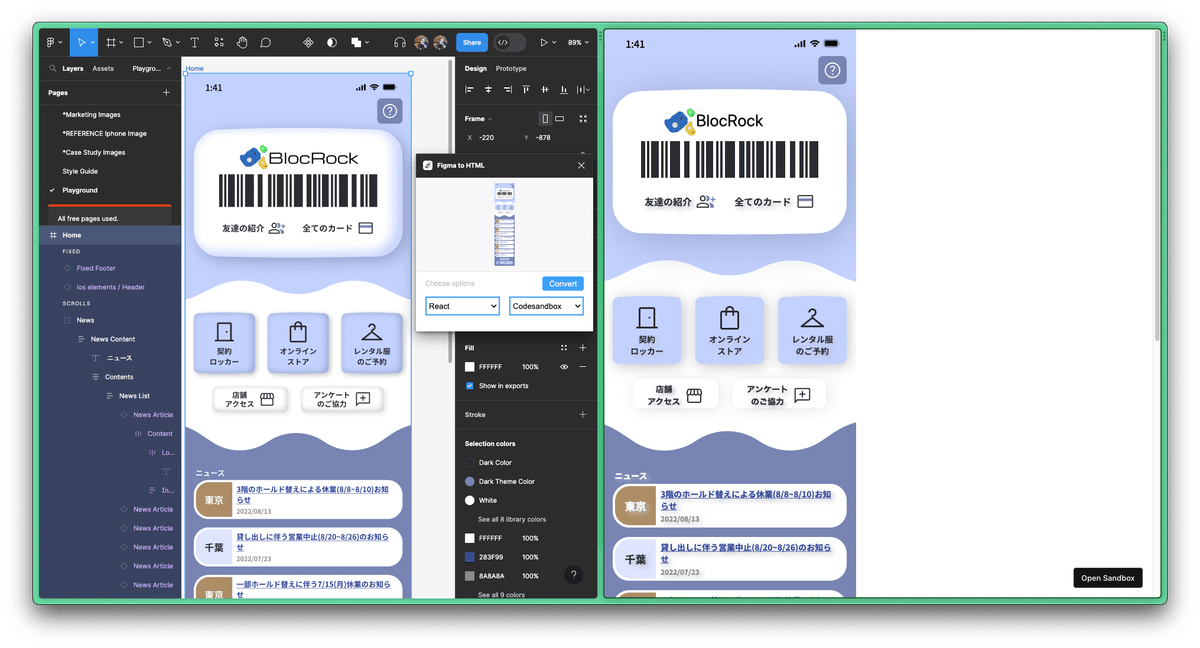Add a new page with plus icon
This screenshot has height=648, width=1200.
tap(166, 93)
